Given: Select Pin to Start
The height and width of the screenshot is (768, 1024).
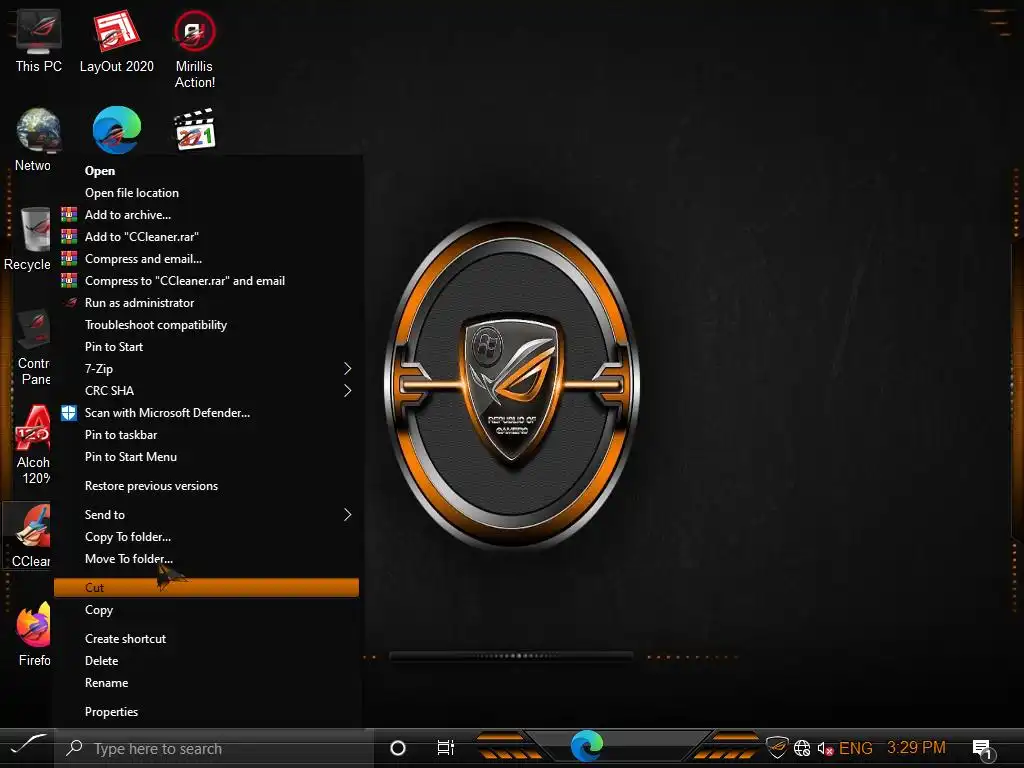Looking at the screenshot, I should pyautogui.click(x=206, y=347).
